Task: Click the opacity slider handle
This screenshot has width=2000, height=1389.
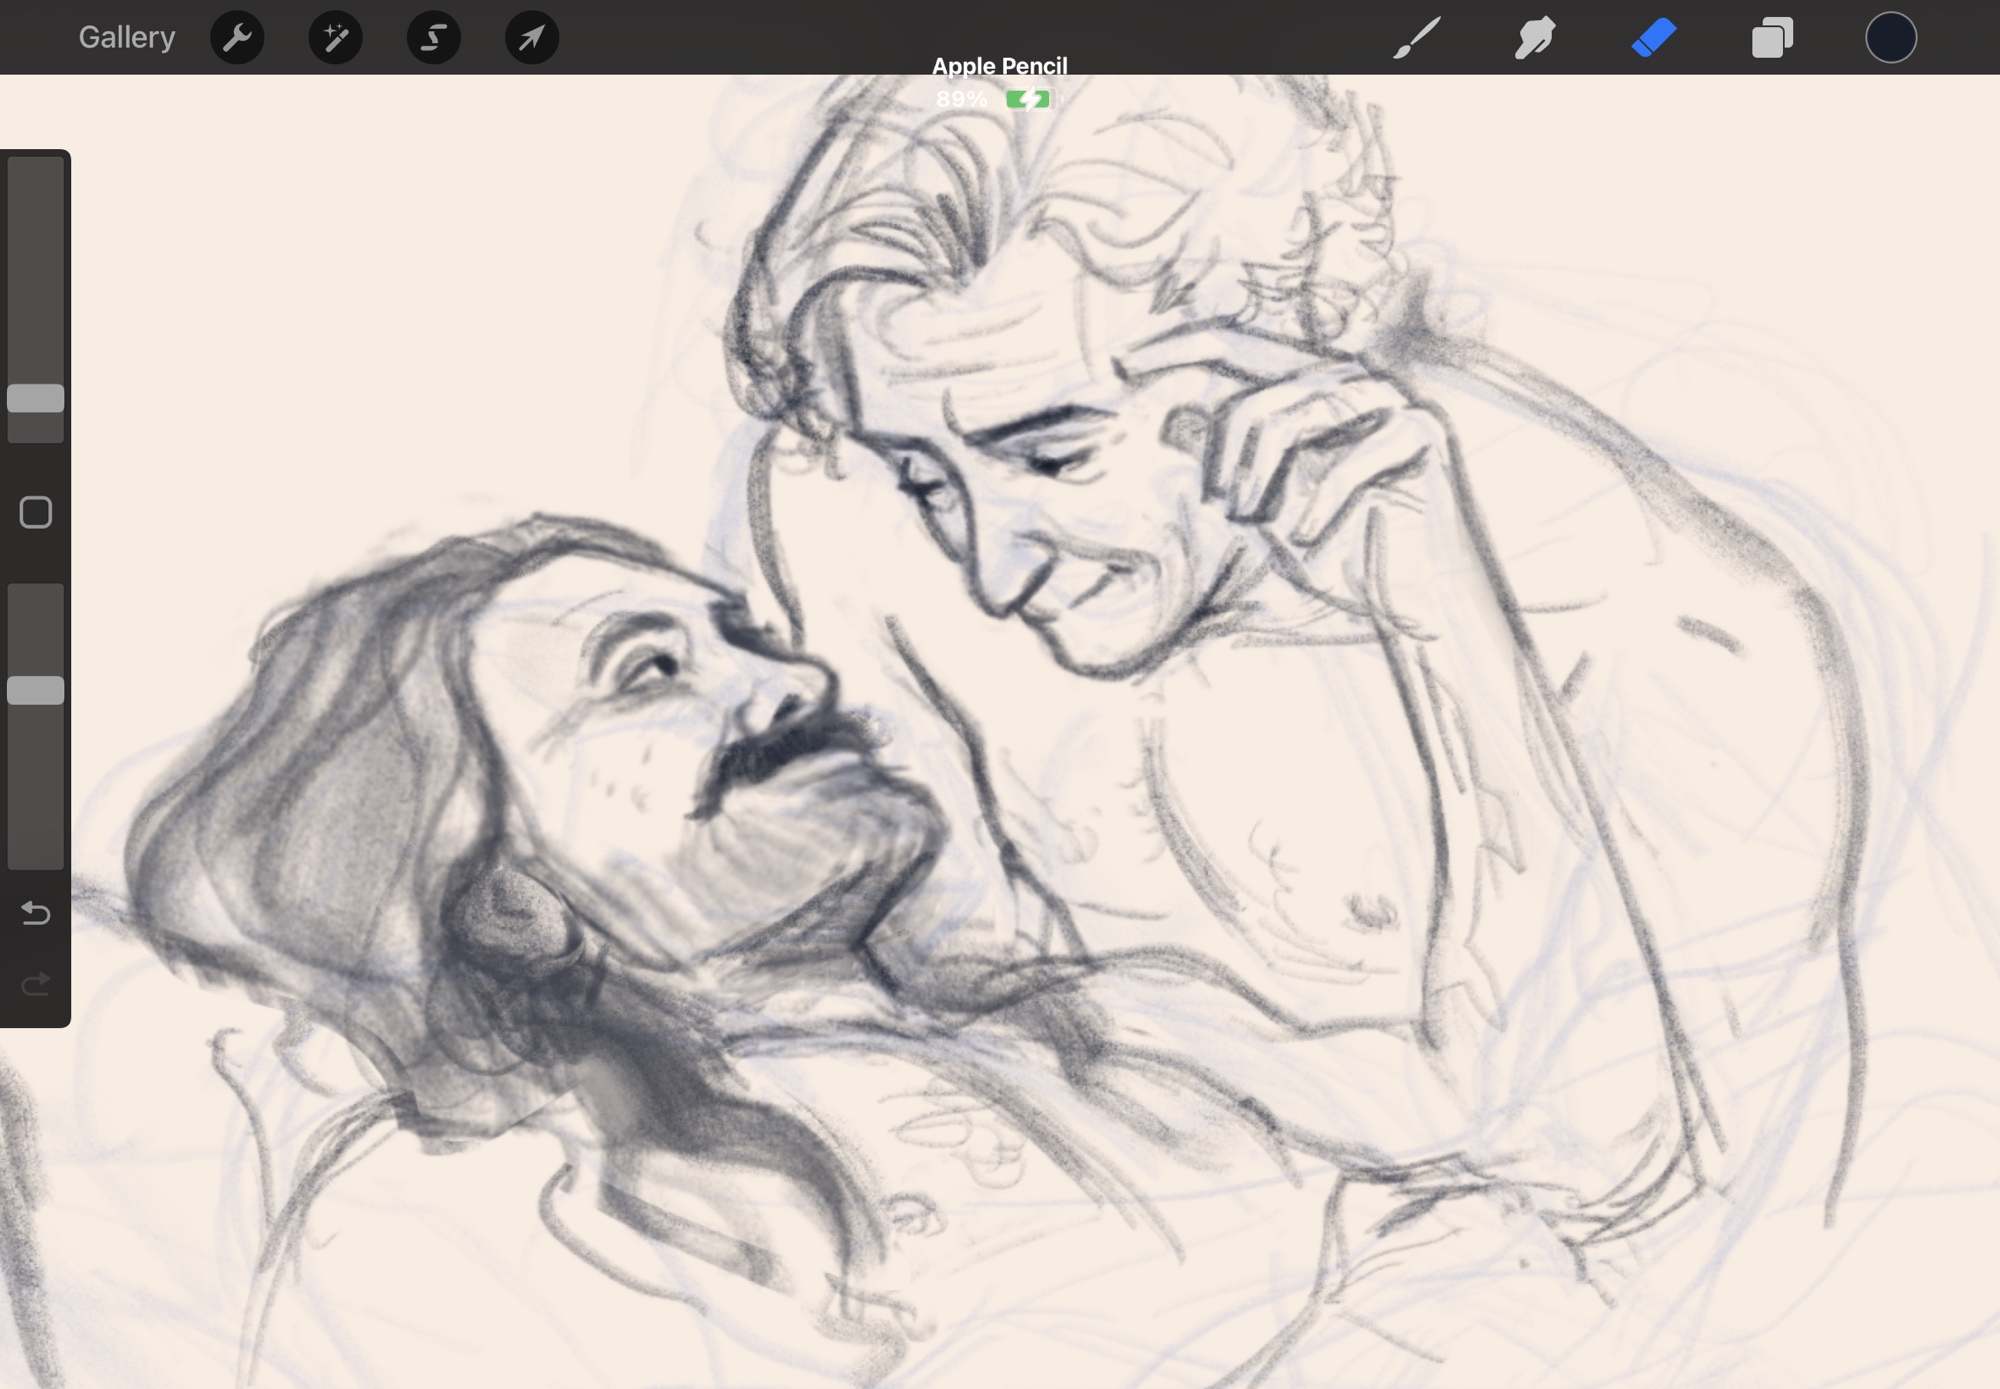Action: [x=36, y=690]
